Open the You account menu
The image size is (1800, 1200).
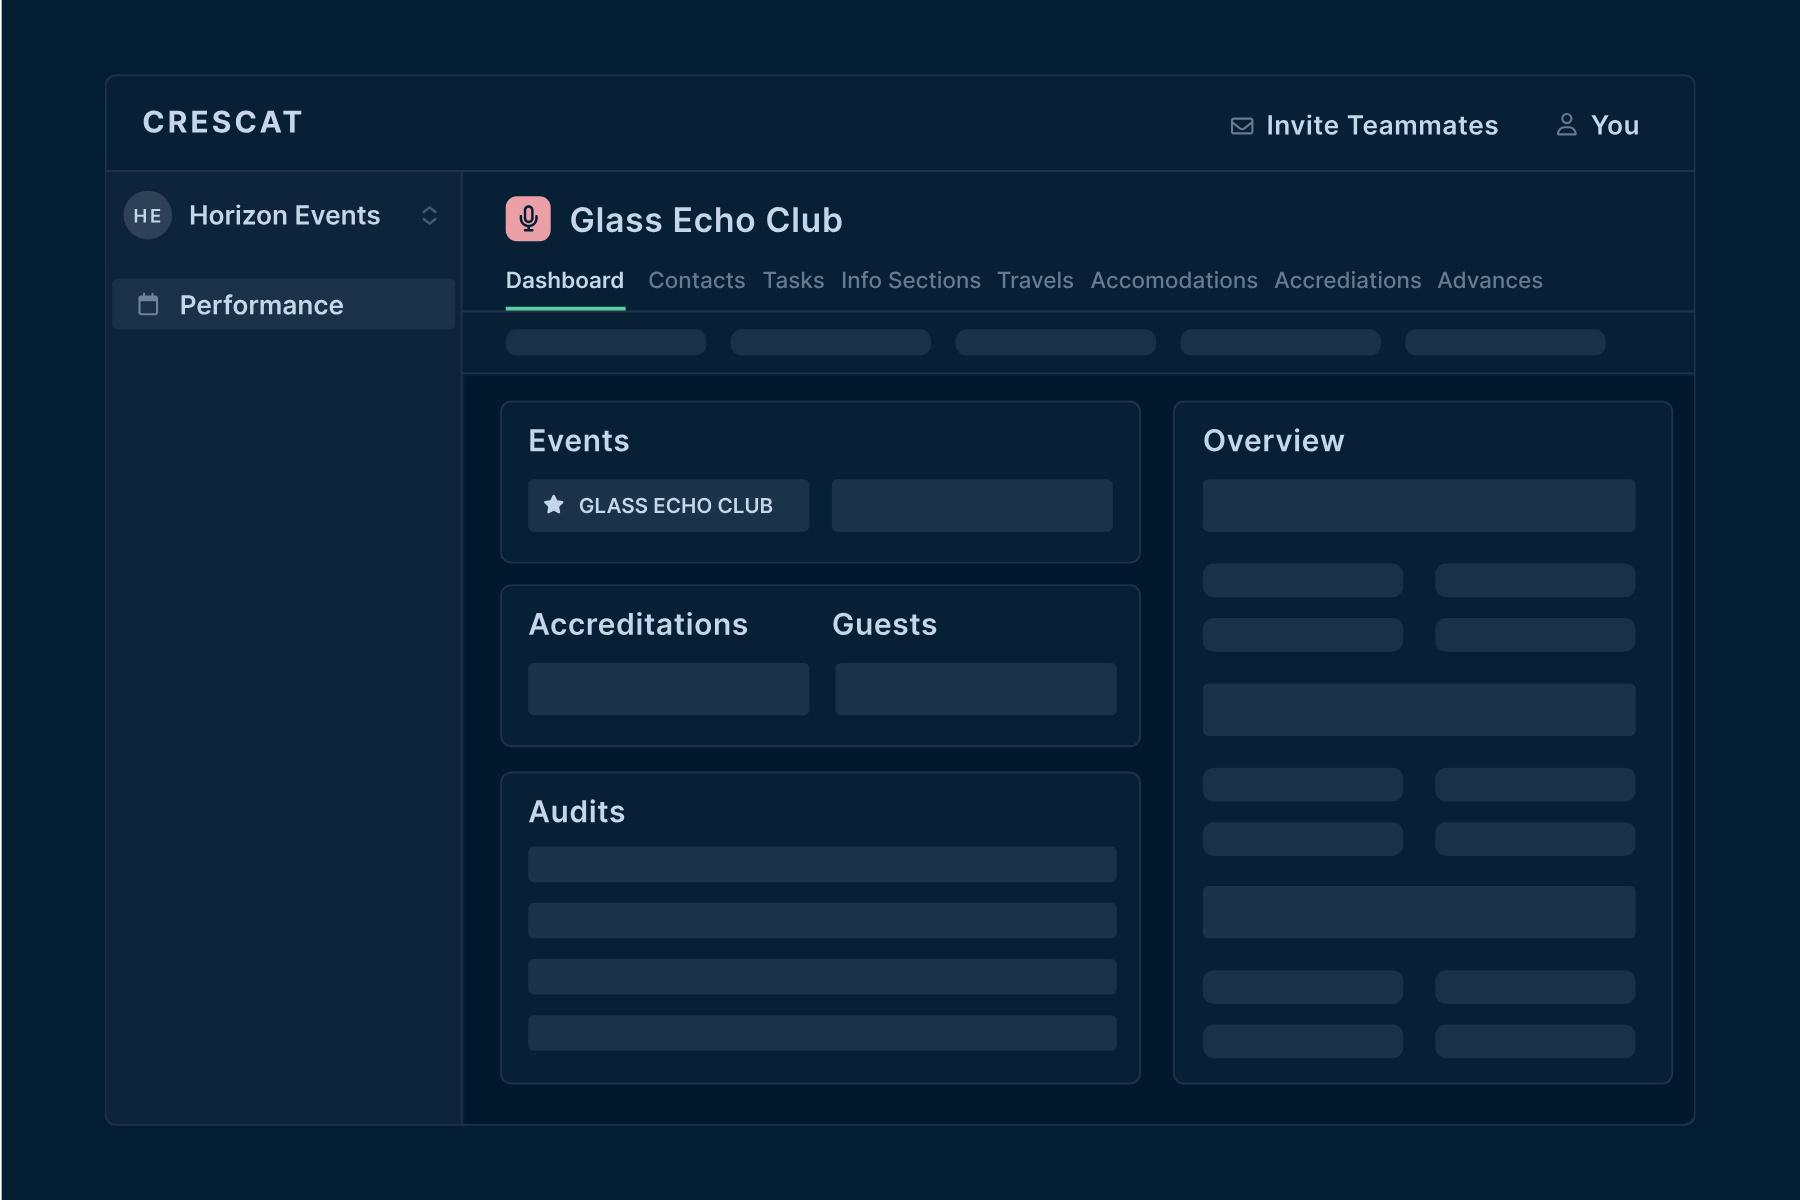tap(1598, 125)
